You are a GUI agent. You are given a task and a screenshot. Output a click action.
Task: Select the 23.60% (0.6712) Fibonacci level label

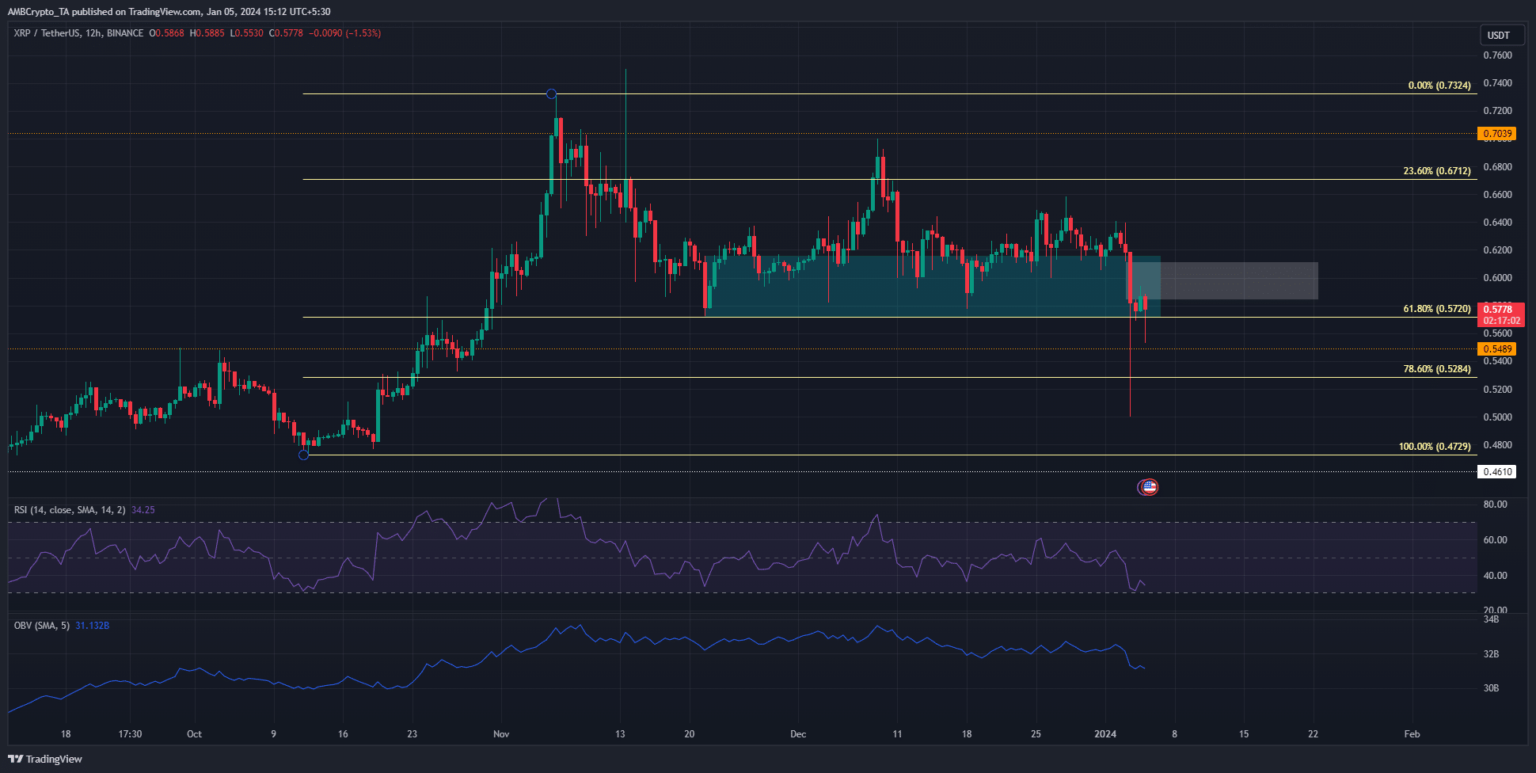tap(1435, 171)
